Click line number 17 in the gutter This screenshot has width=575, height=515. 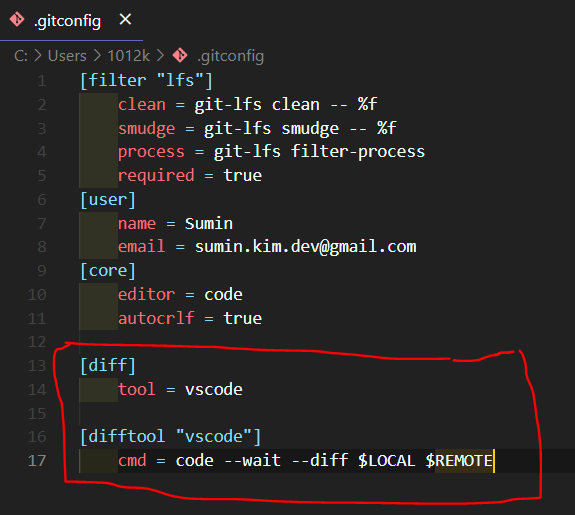[37, 461]
